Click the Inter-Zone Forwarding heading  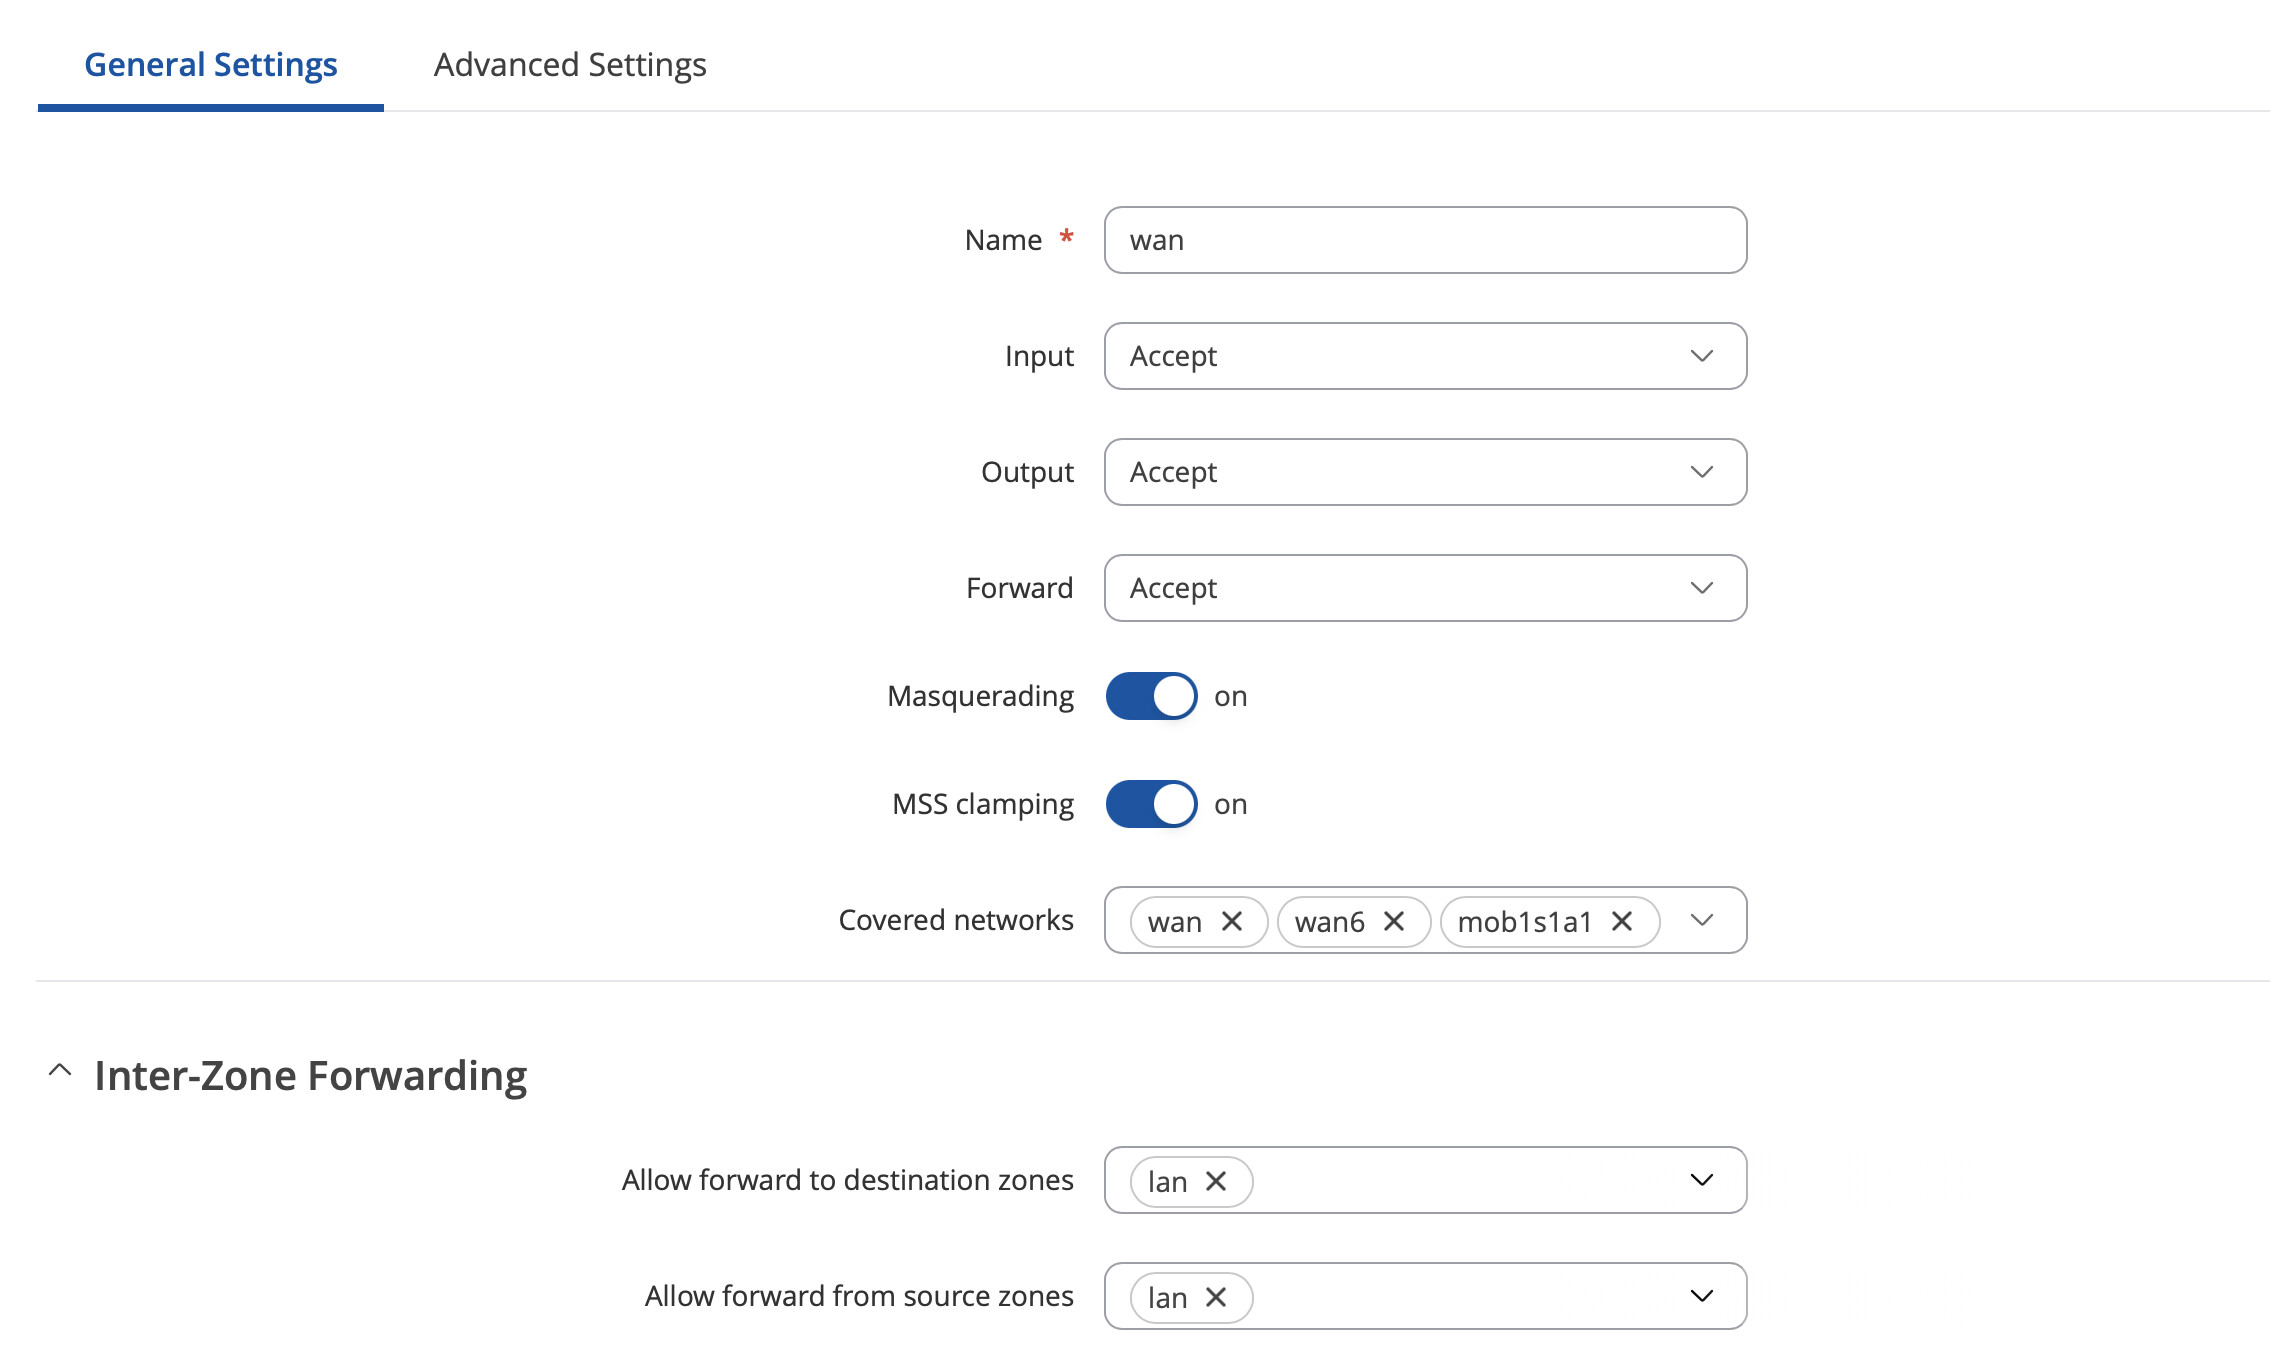click(311, 1076)
